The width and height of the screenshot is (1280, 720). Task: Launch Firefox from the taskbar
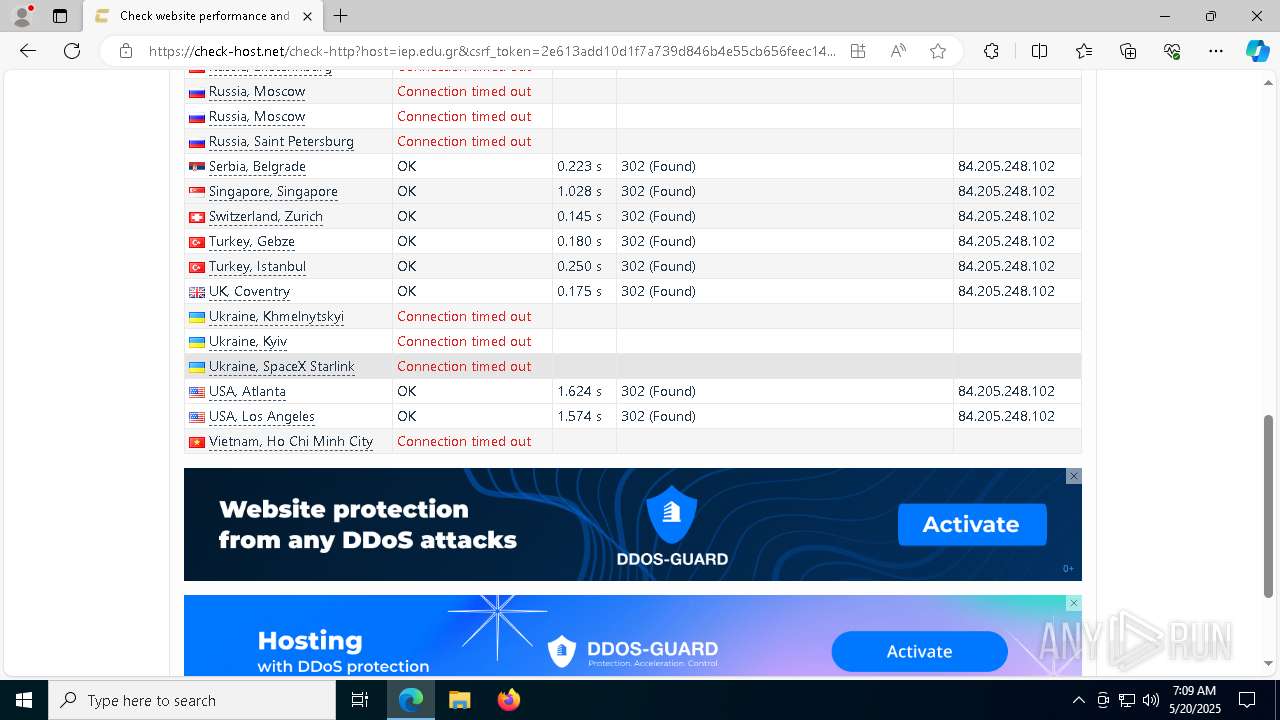coord(509,700)
